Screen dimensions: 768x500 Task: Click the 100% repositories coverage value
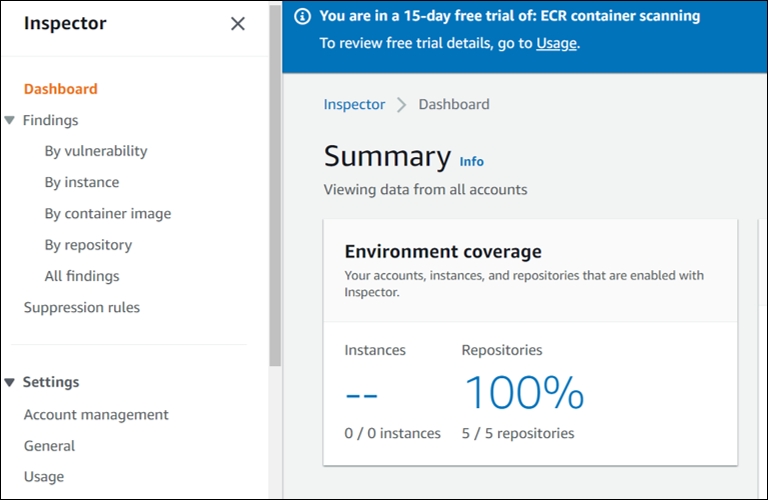(524, 393)
